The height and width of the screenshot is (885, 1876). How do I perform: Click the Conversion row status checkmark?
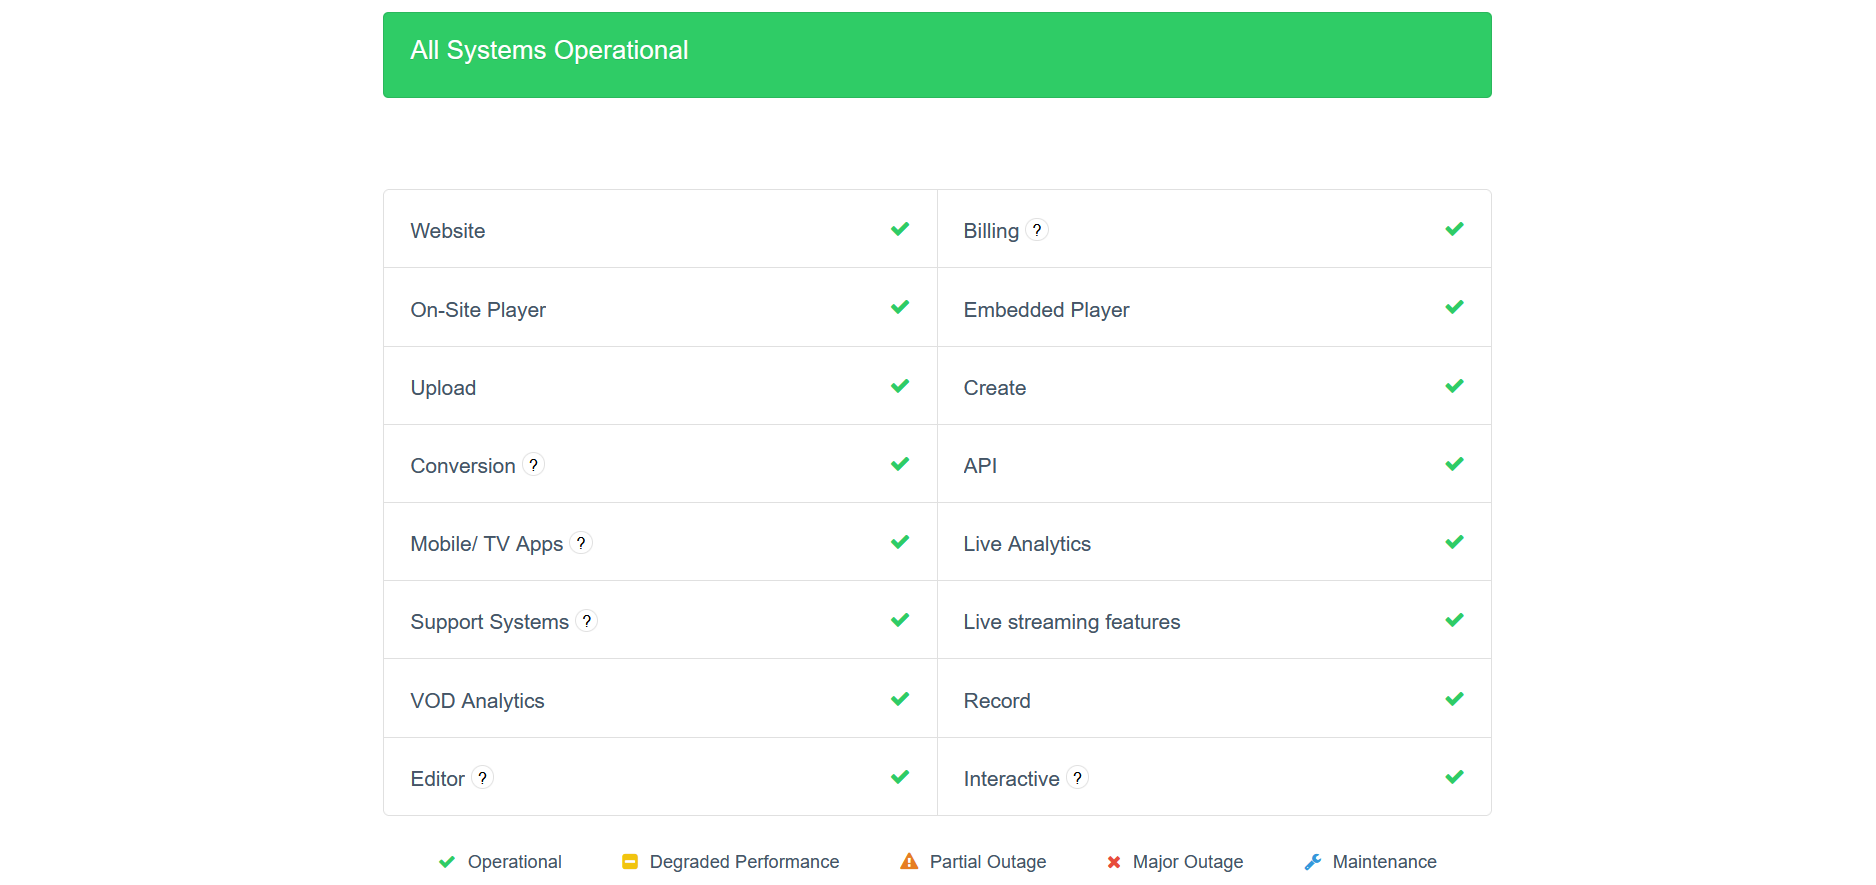(x=900, y=464)
